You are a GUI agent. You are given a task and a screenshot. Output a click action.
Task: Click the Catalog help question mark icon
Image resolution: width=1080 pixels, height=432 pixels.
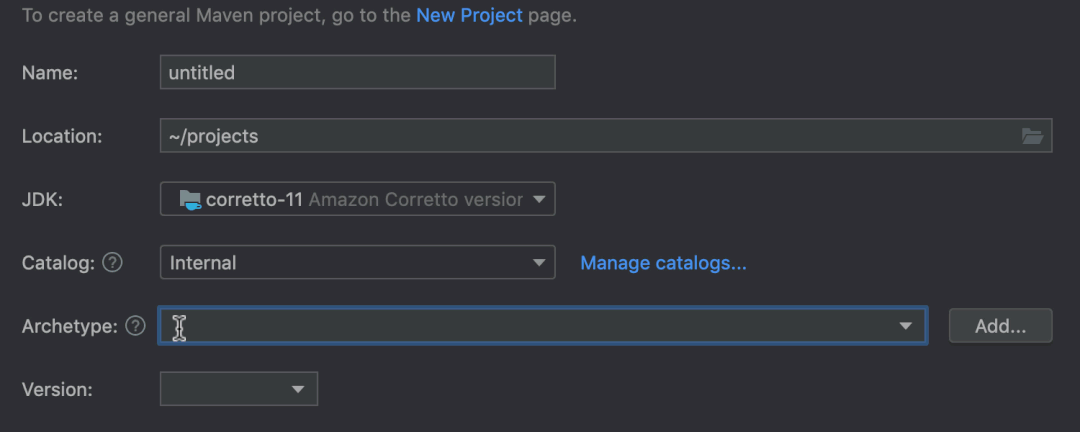tap(113, 263)
